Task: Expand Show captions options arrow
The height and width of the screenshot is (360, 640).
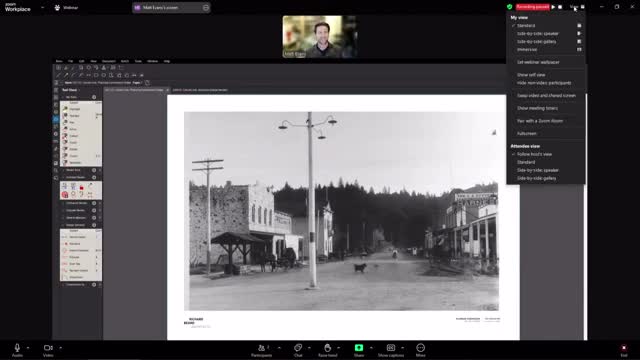Action: (402, 348)
